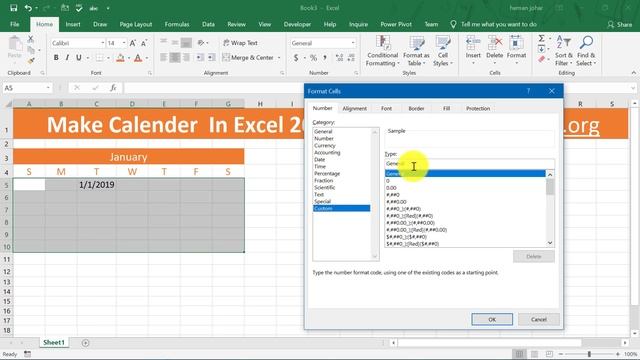Click the Undo icon in title bar
This screenshot has height=360, width=640.
click(28, 8)
